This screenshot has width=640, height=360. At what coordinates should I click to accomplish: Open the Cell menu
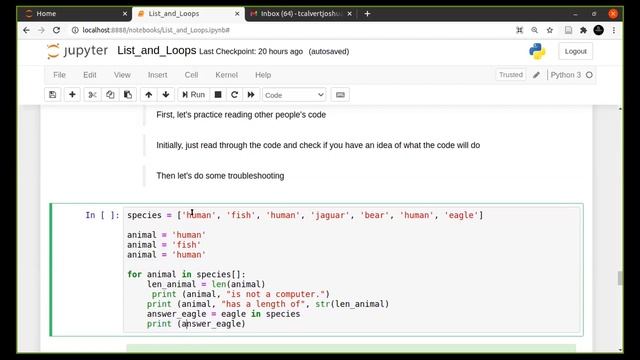pyautogui.click(x=191, y=75)
